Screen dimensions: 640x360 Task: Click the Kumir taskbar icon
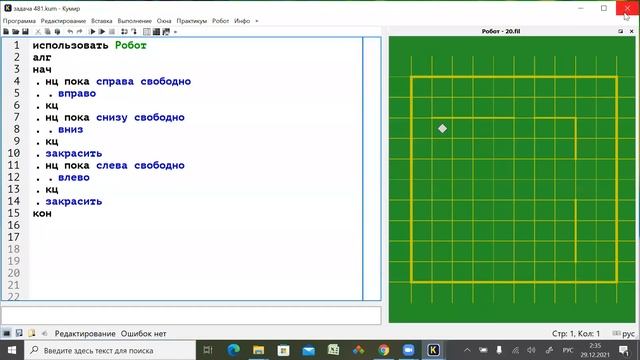pos(433,350)
